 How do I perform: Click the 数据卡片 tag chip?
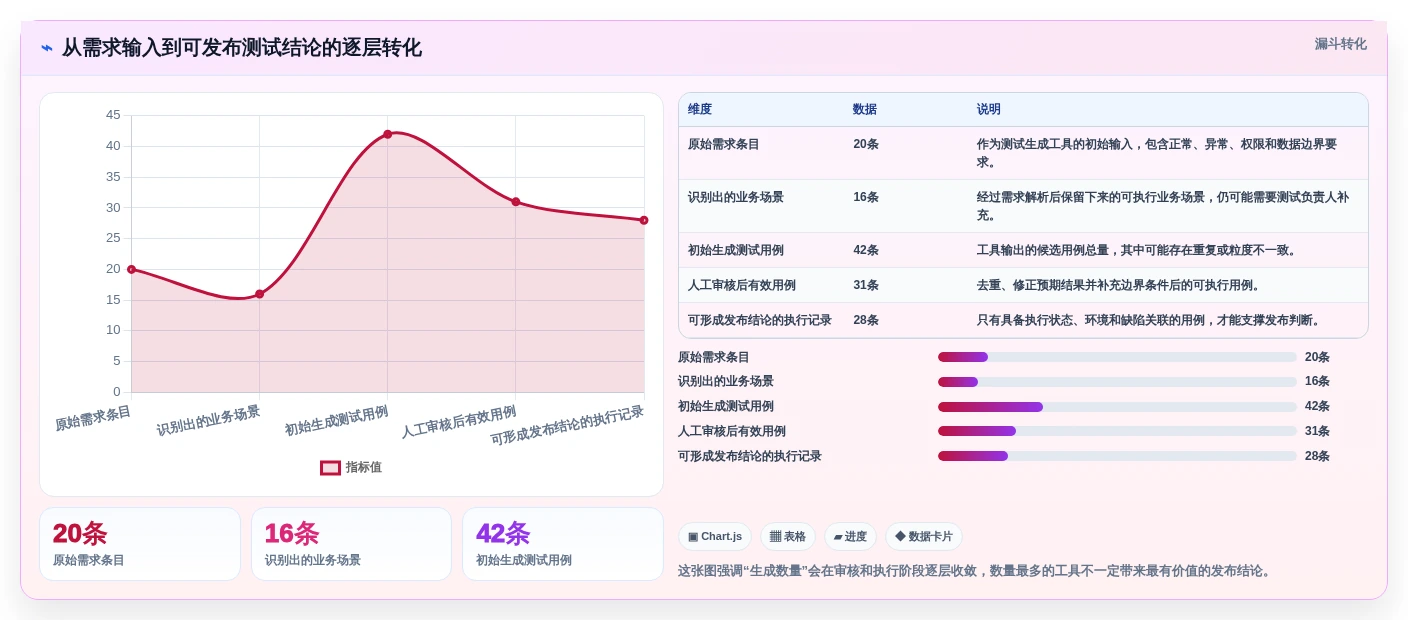tap(924, 537)
